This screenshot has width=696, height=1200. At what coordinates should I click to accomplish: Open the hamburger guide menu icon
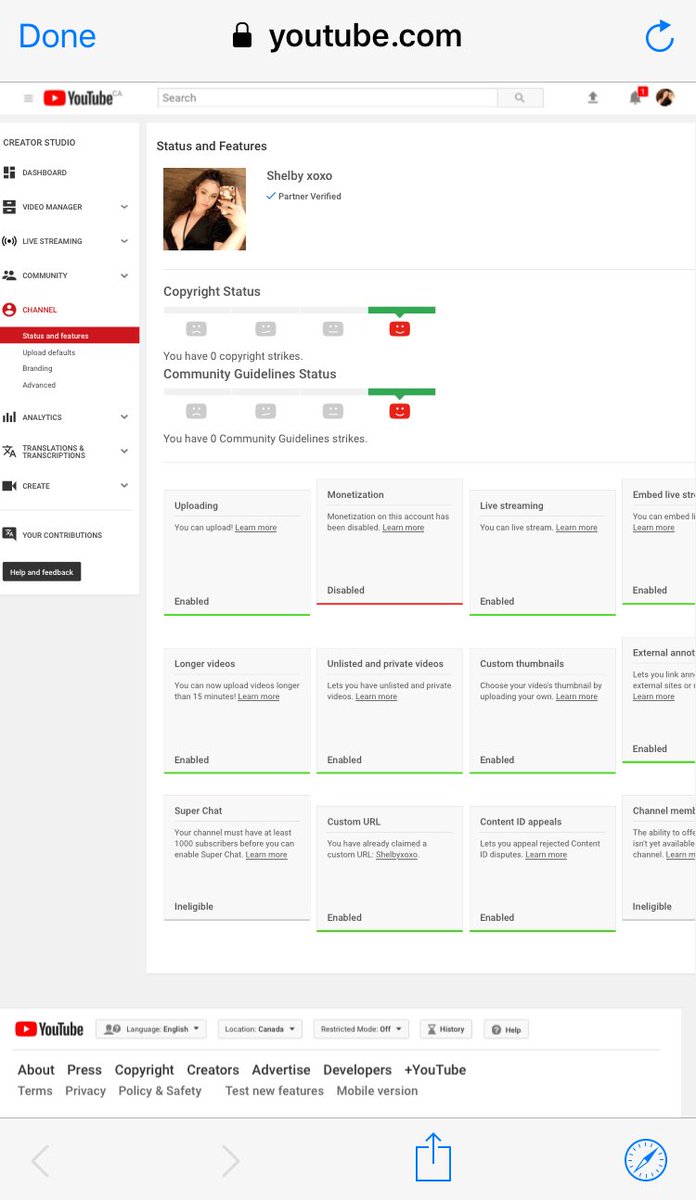pos(28,98)
